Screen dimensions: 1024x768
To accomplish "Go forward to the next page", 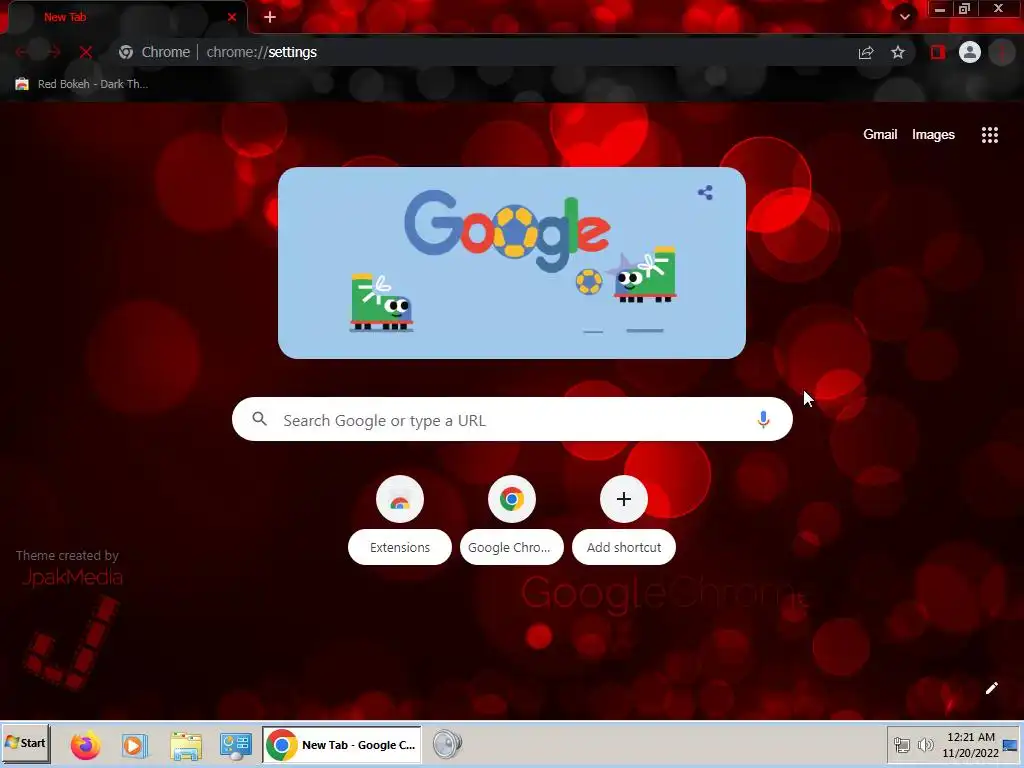I will pos(54,52).
